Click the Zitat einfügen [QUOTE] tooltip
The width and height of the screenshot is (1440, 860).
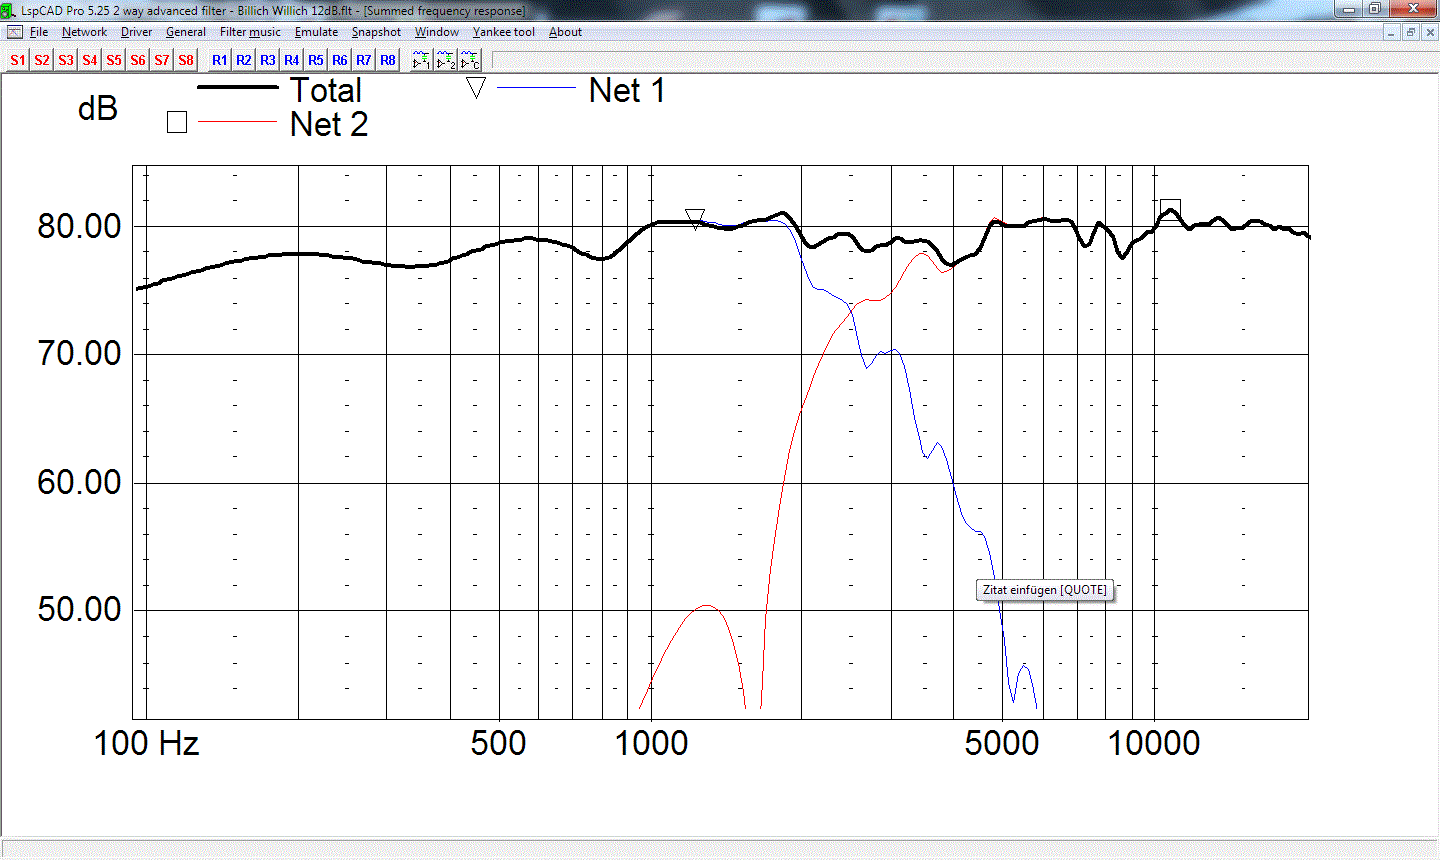pyautogui.click(x=1045, y=590)
